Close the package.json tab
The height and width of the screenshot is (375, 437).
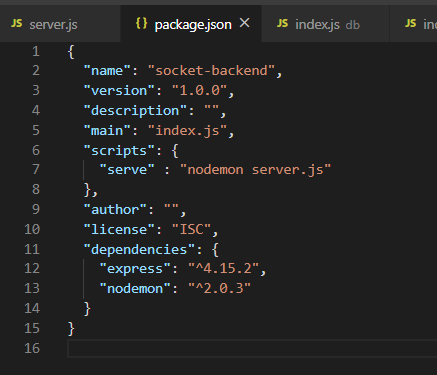[x=245, y=23]
